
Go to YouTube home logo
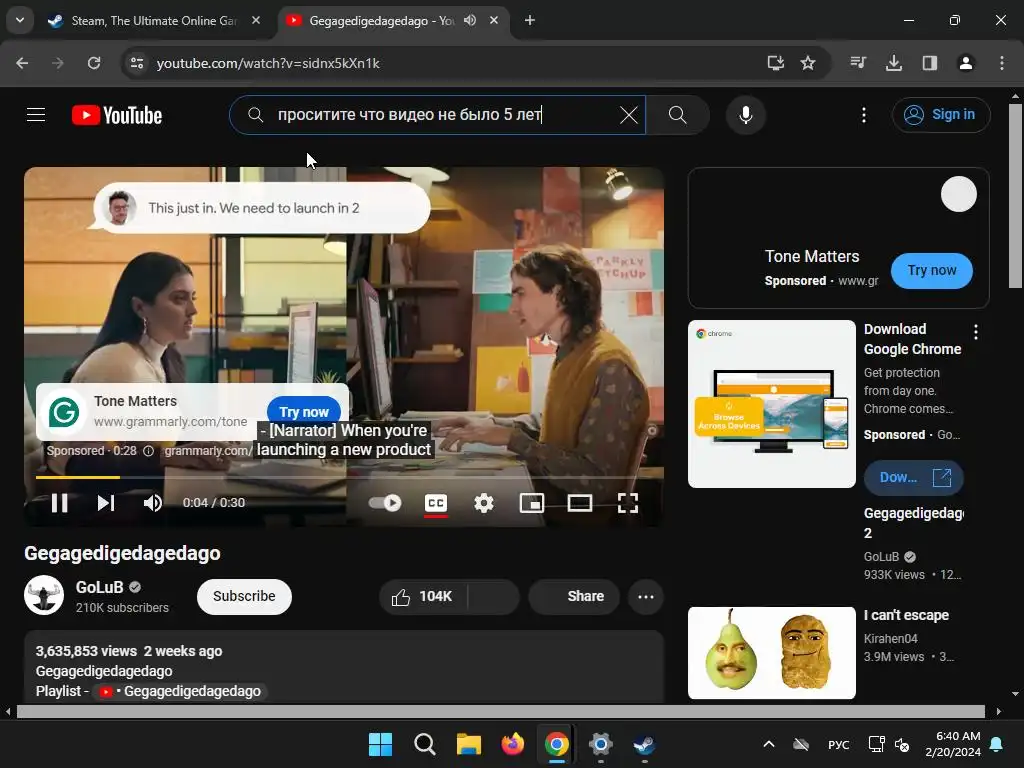tap(117, 115)
